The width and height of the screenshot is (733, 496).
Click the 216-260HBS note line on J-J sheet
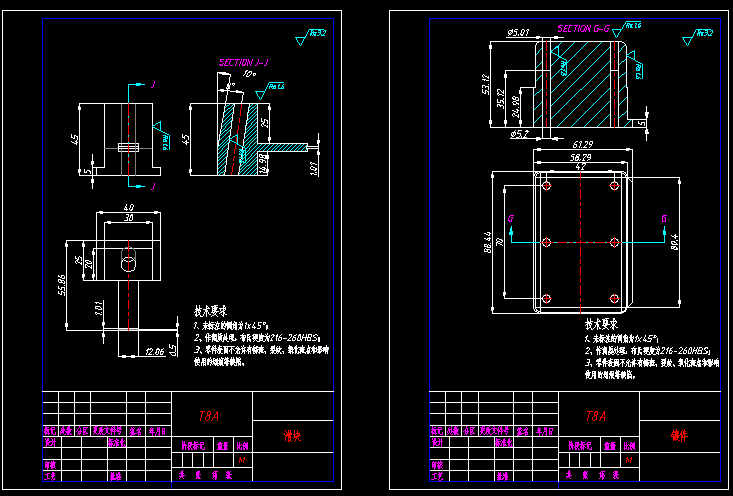(x=257, y=338)
